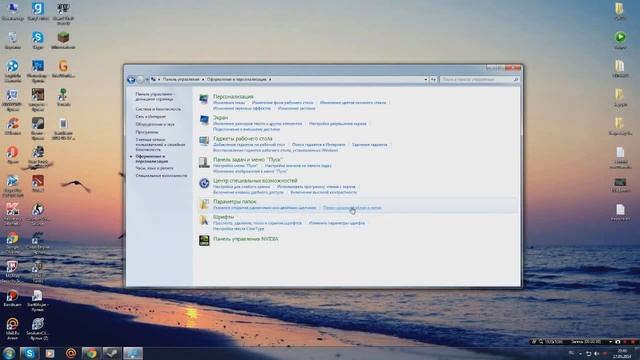Click Панель управления NVIDIA heading link
The width and height of the screenshot is (640, 360).
[246, 239]
